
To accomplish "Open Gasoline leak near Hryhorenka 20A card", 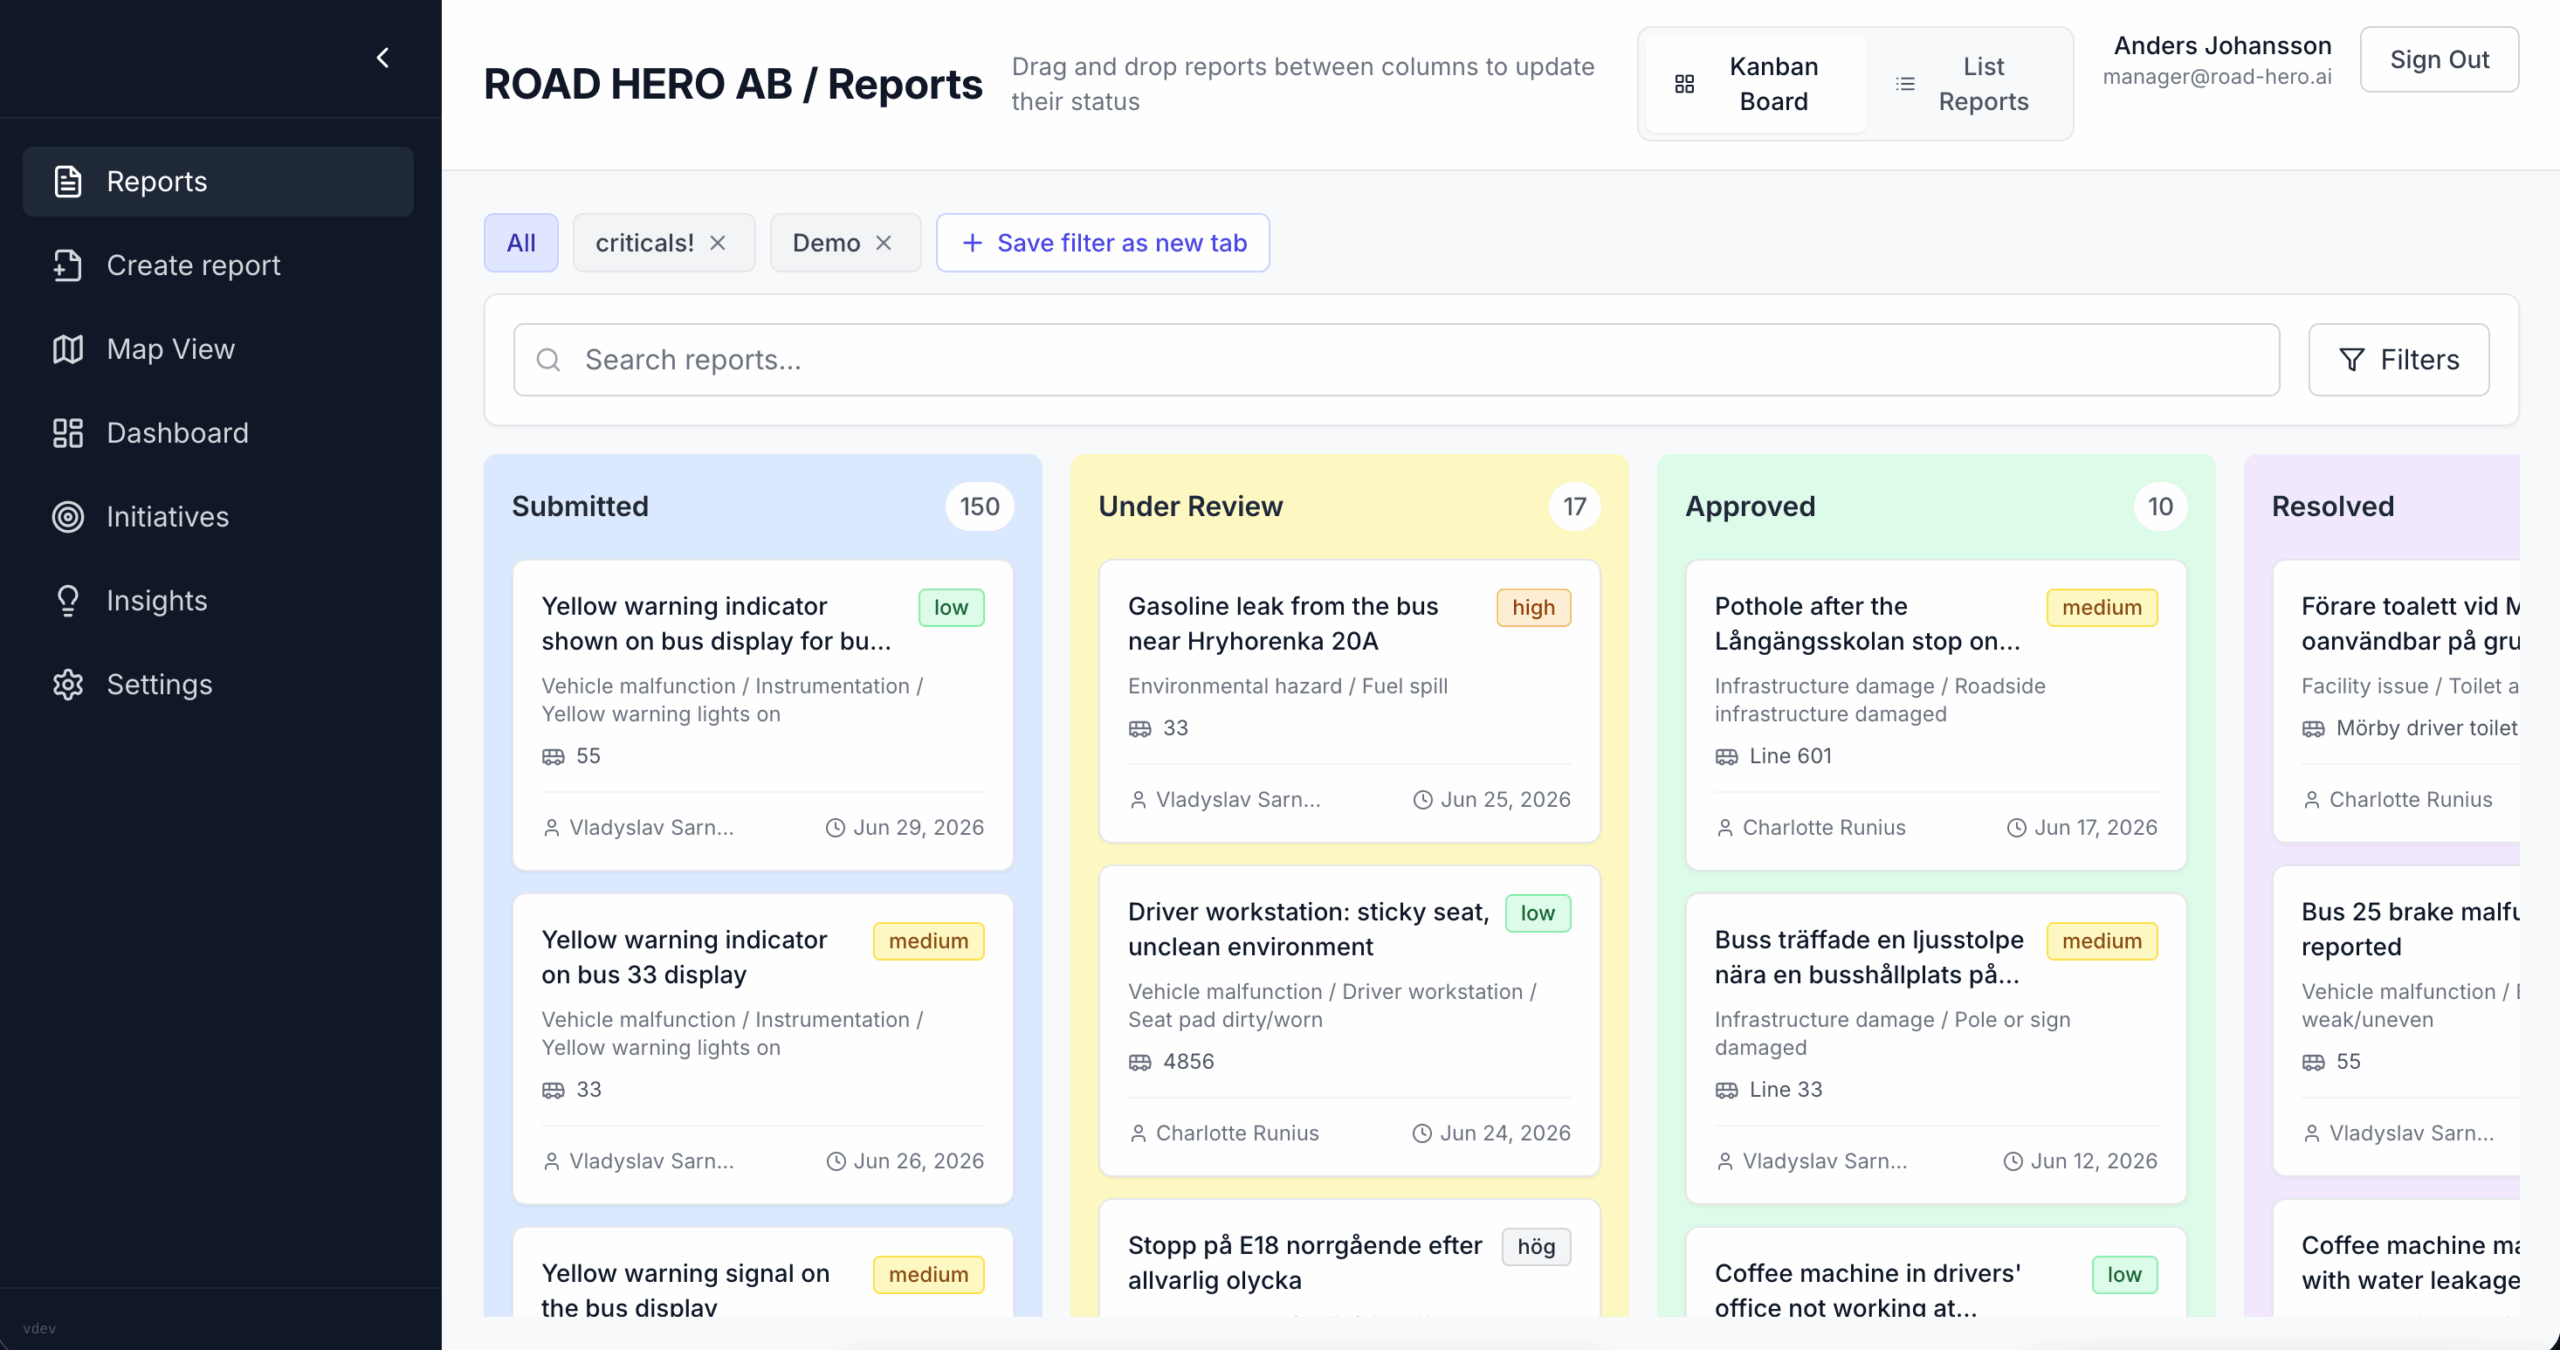I will [x=1350, y=701].
